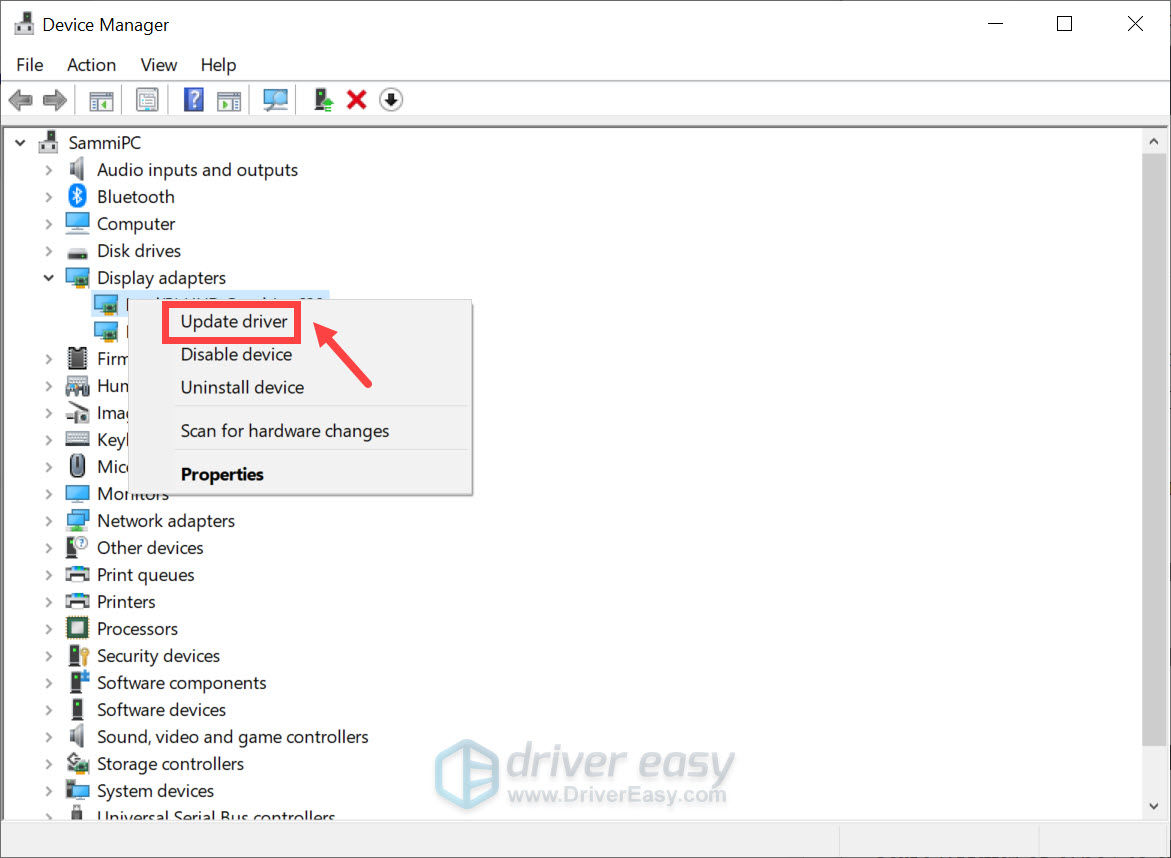
Task: Select the Software components label
Action: click(x=181, y=683)
